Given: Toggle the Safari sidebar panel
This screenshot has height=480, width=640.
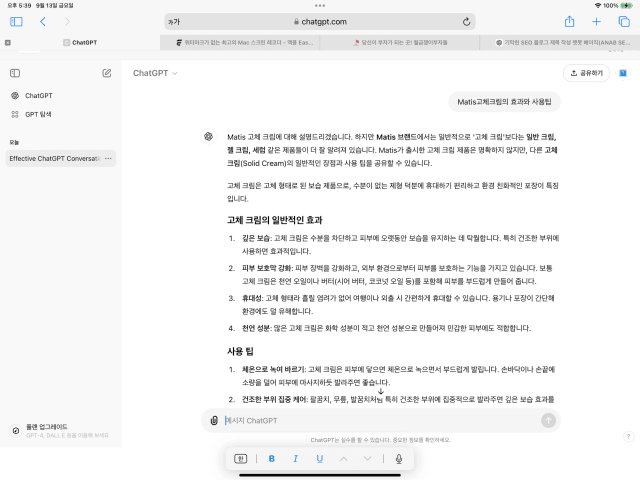Looking at the screenshot, I should pos(16,22).
